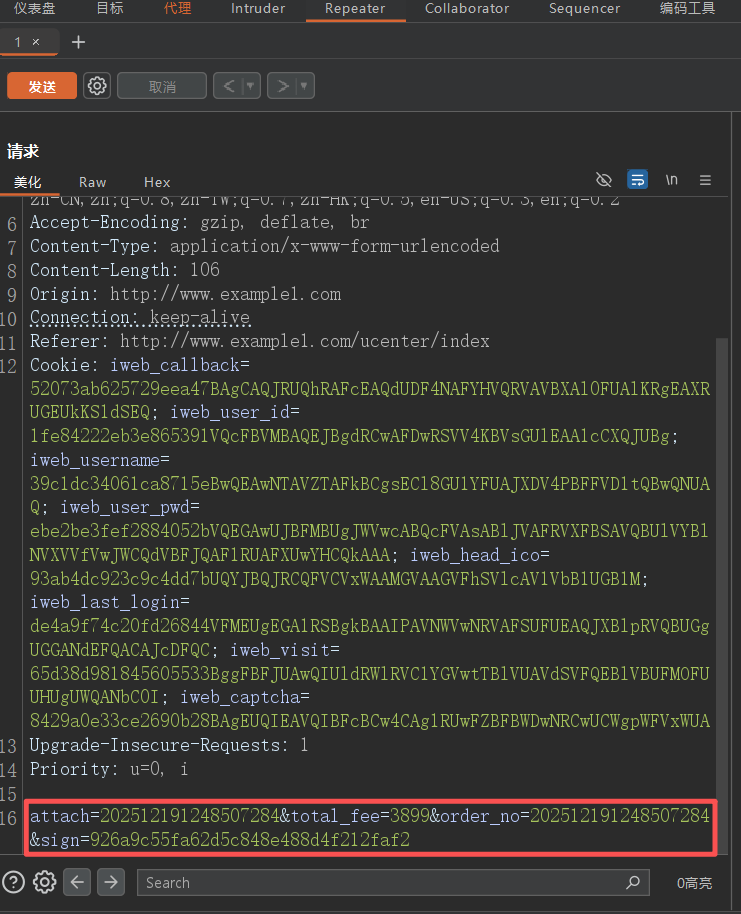Go to previous search match arrow
741x914 pixels.
[77, 882]
